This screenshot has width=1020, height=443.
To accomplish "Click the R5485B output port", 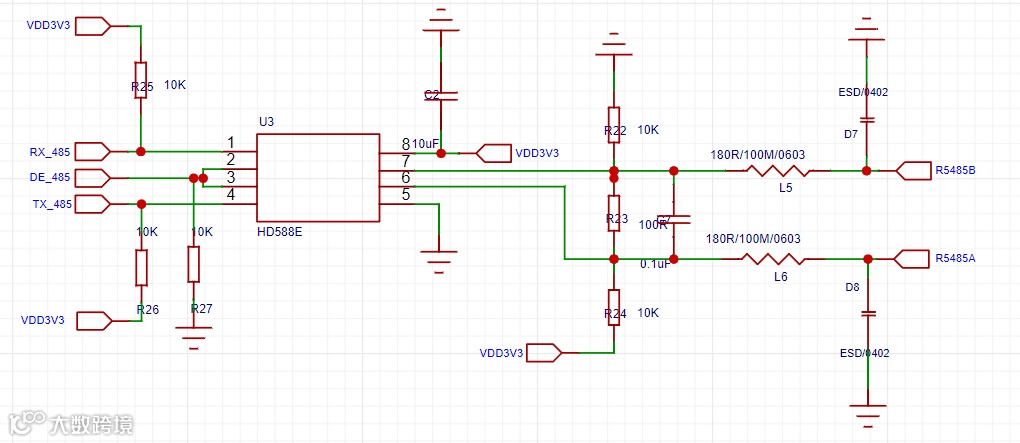I will tap(913, 171).
